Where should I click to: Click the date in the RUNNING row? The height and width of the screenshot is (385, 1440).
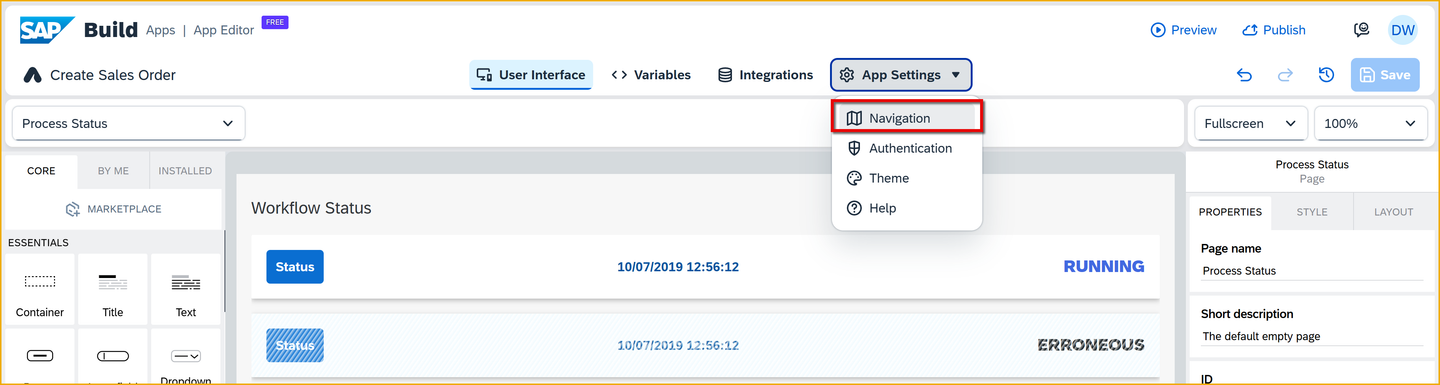click(x=678, y=267)
